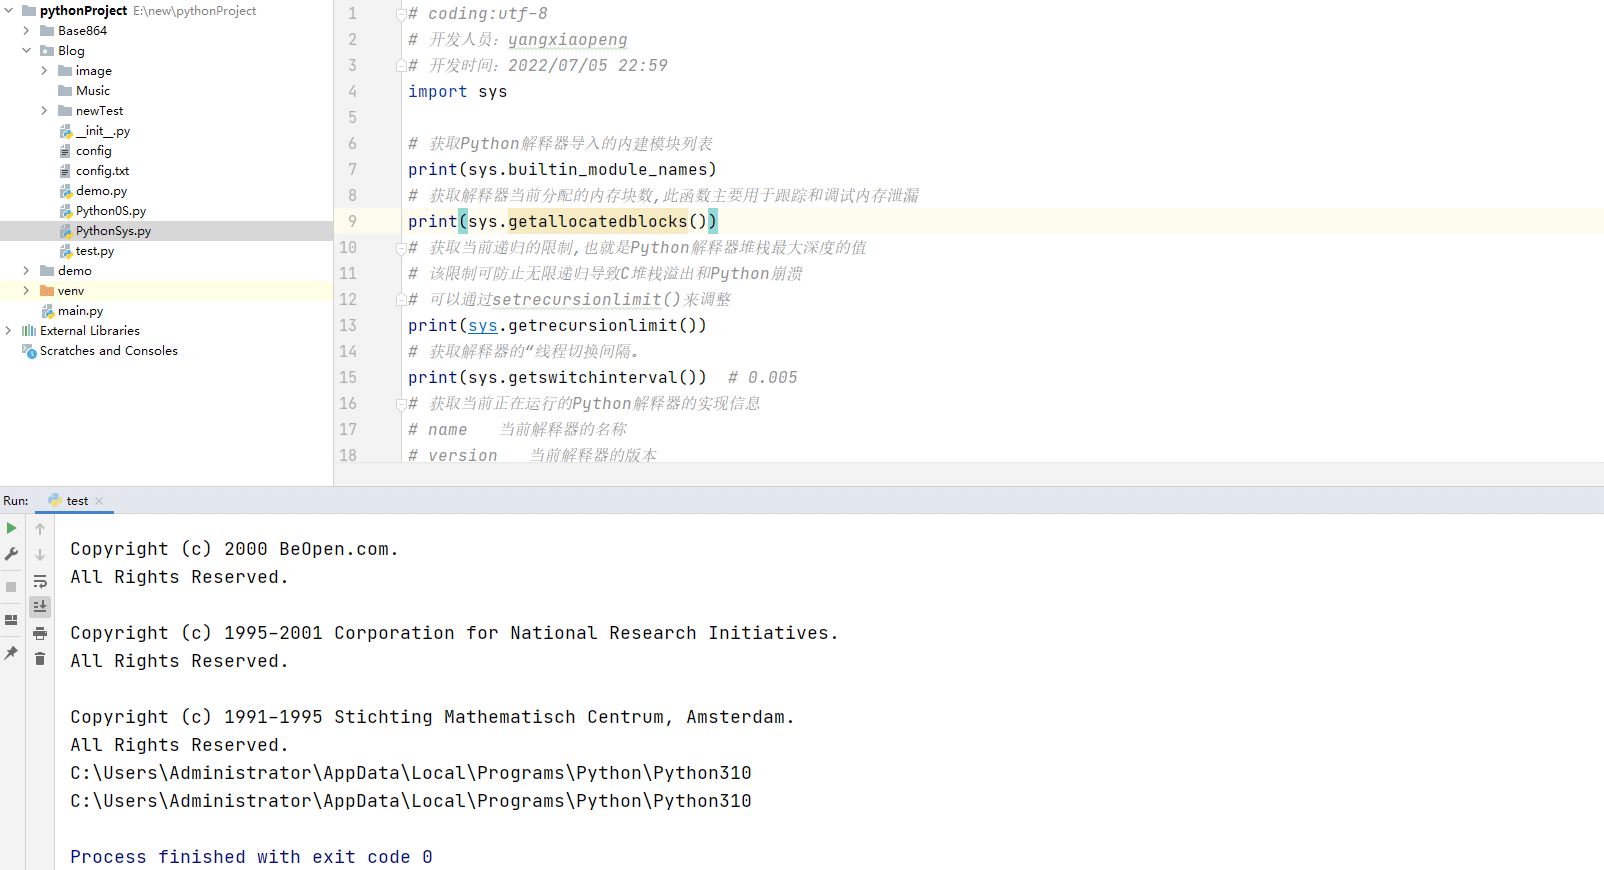Viewport: 1604px width, 870px height.
Task: Select the test tab in the Run panel
Action: (x=76, y=501)
